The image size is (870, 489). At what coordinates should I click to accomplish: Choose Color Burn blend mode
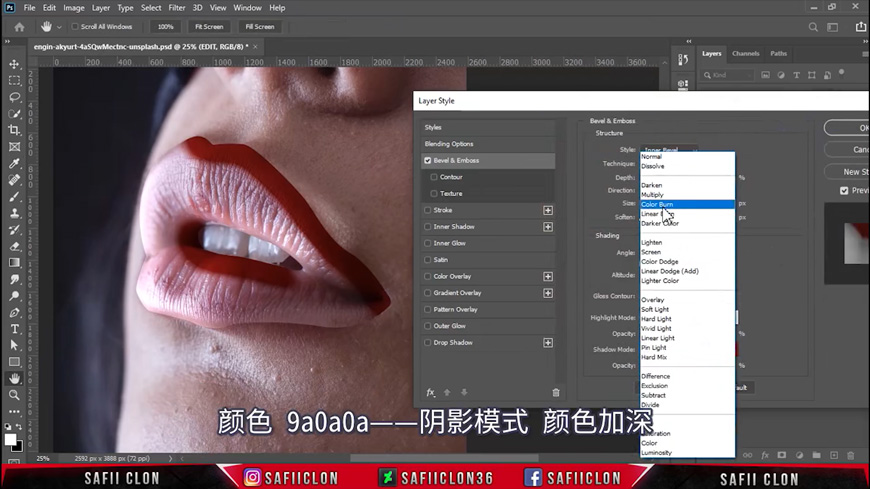[x=687, y=204]
